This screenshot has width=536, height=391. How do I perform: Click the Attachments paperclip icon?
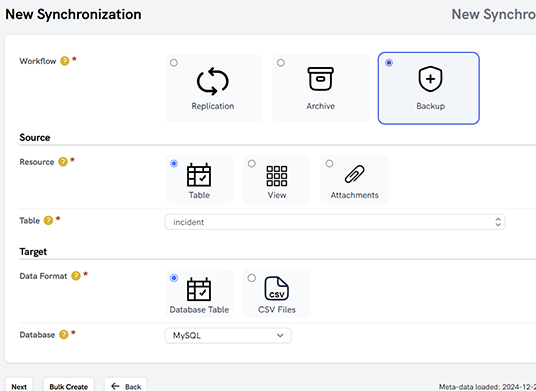pos(354,174)
